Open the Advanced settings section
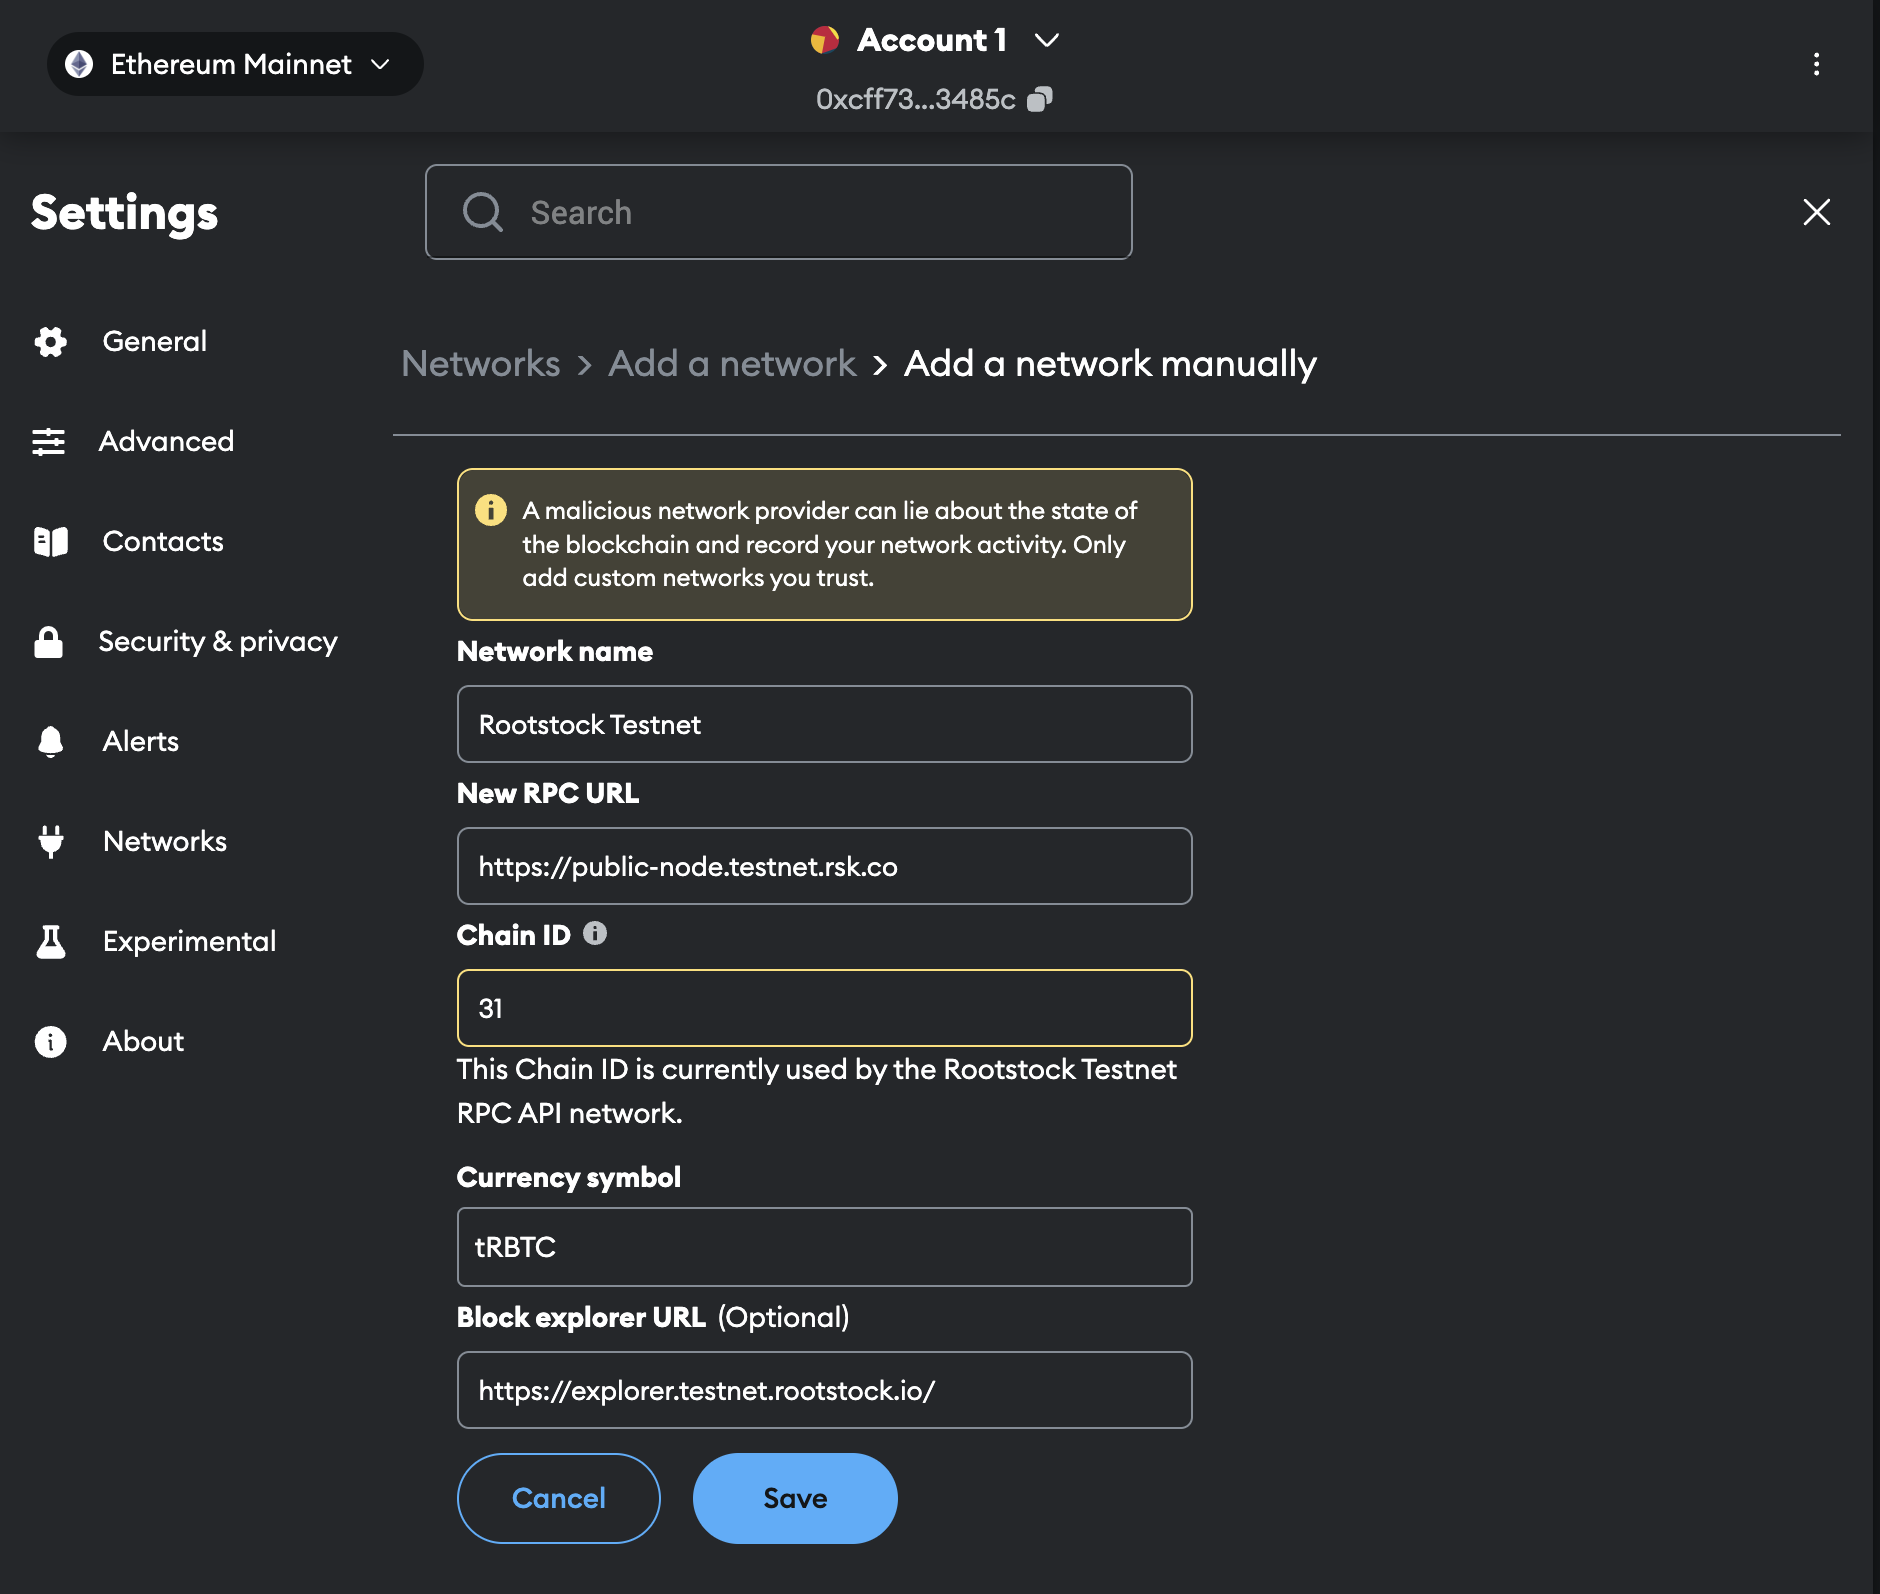 166,441
